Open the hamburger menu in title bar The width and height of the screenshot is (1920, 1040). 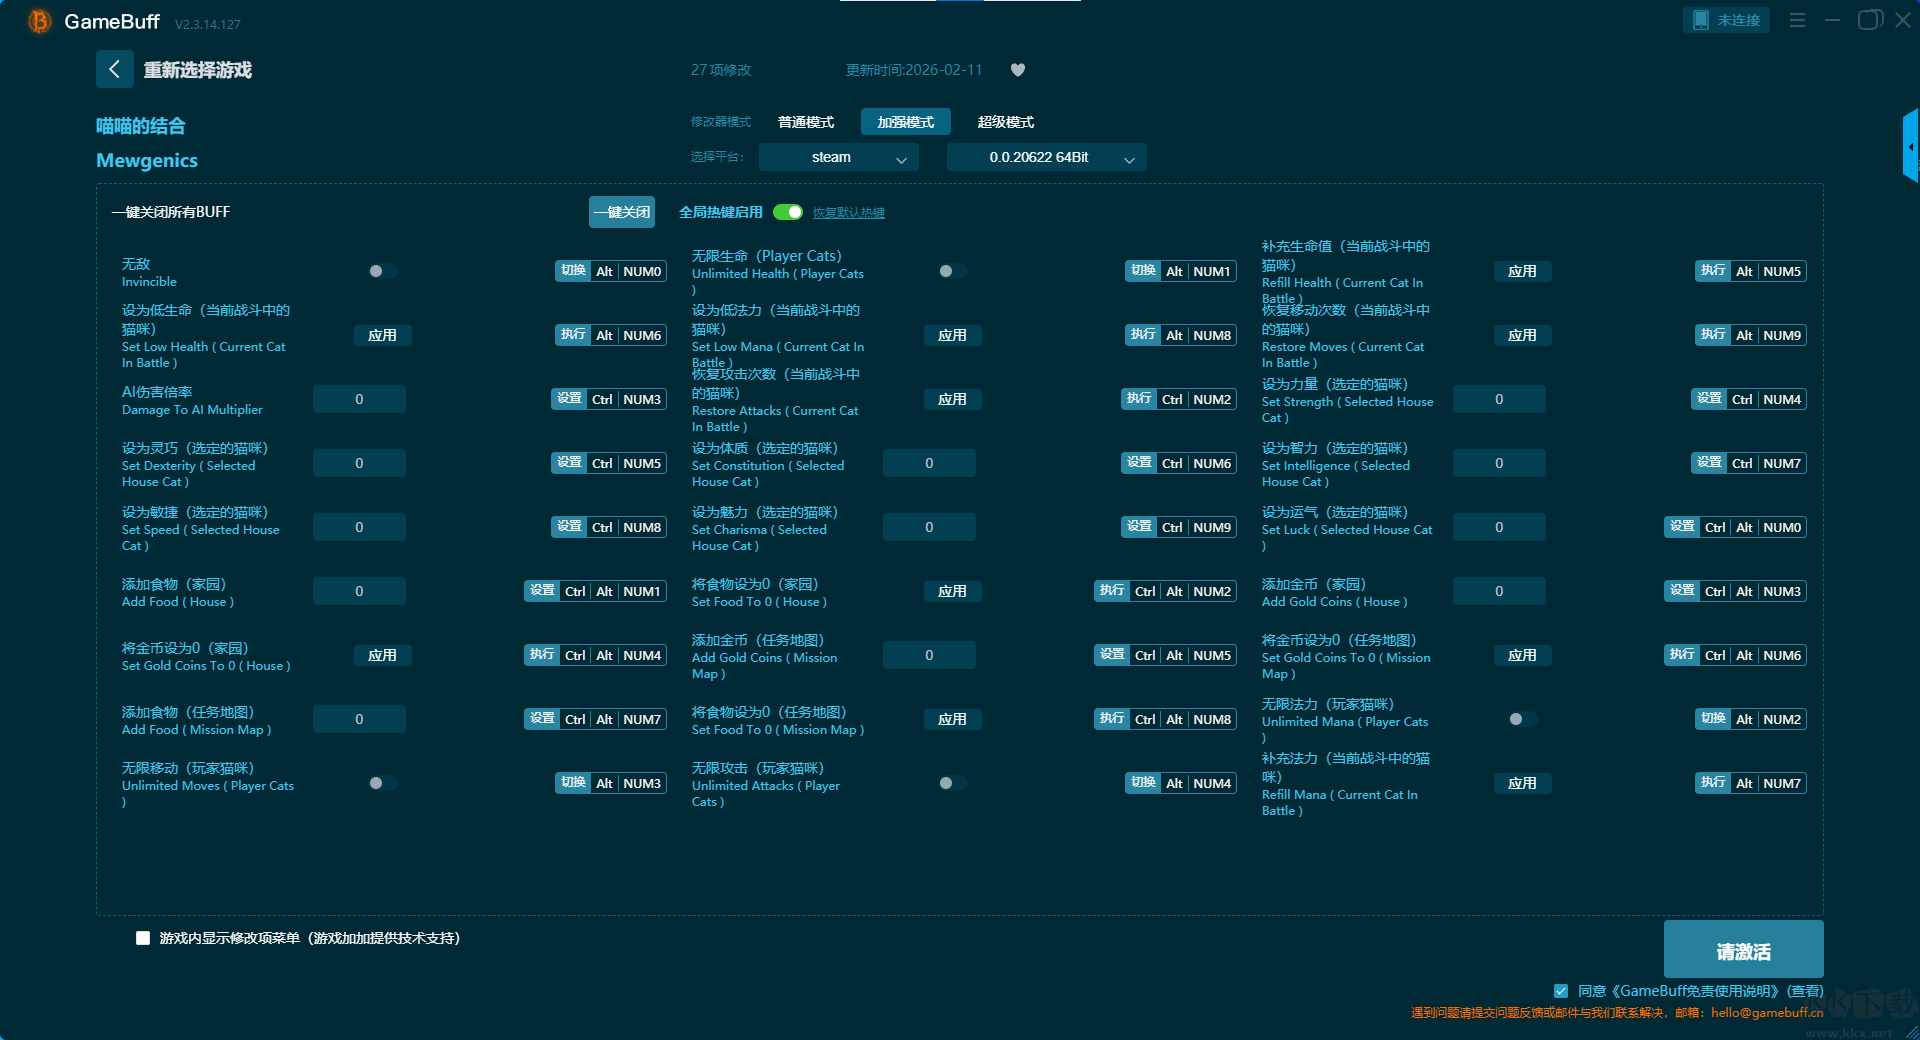coord(1797,20)
